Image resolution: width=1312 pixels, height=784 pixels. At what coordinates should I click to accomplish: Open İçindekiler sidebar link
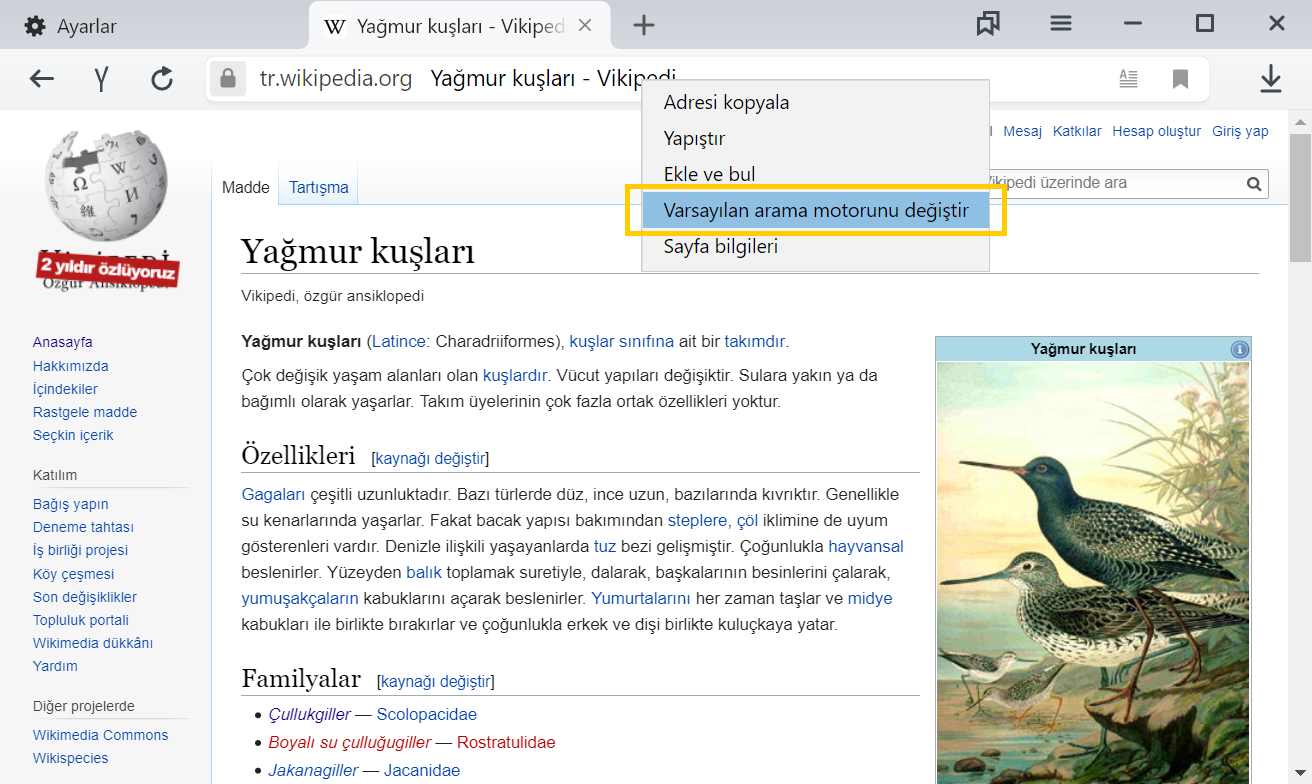[x=65, y=389]
